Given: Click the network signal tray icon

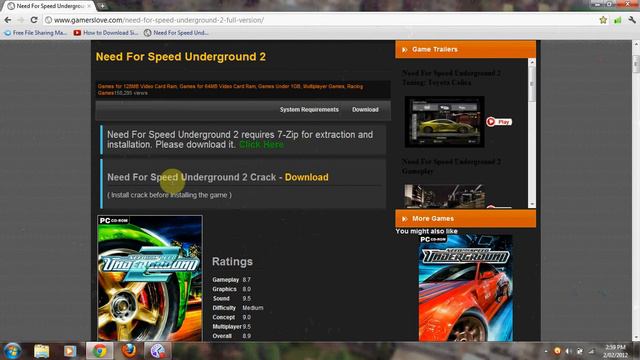Looking at the screenshot, I should pos(591,351).
